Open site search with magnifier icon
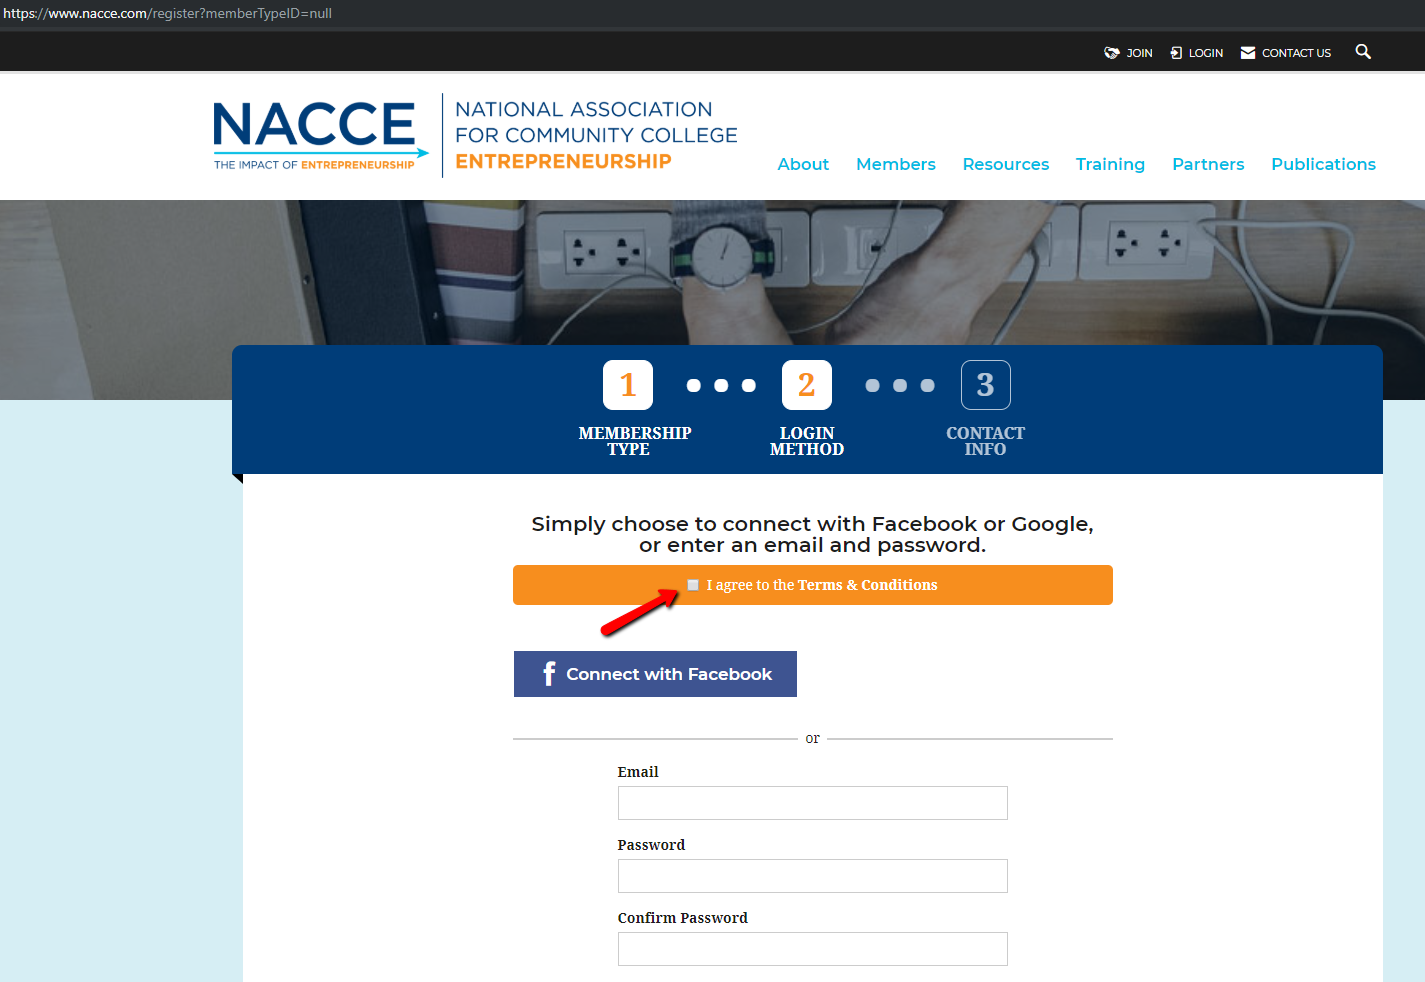Screen dimensions: 1425x982 pyautogui.click(x=1363, y=52)
